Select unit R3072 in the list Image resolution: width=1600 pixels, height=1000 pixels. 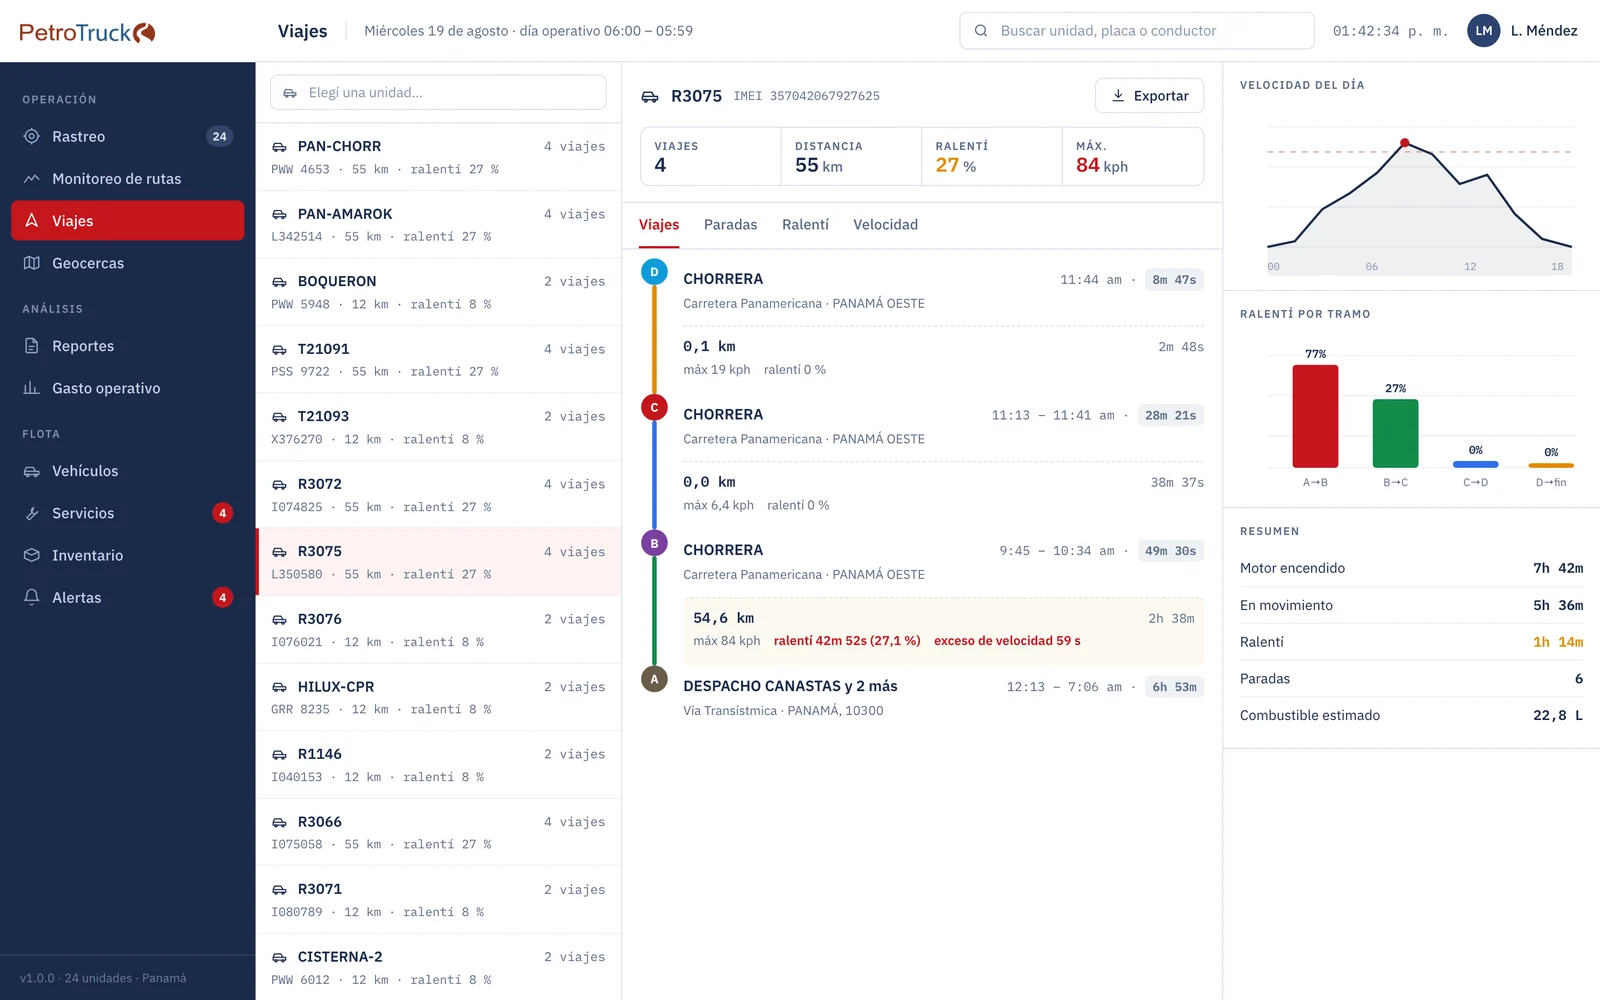tap(438, 495)
